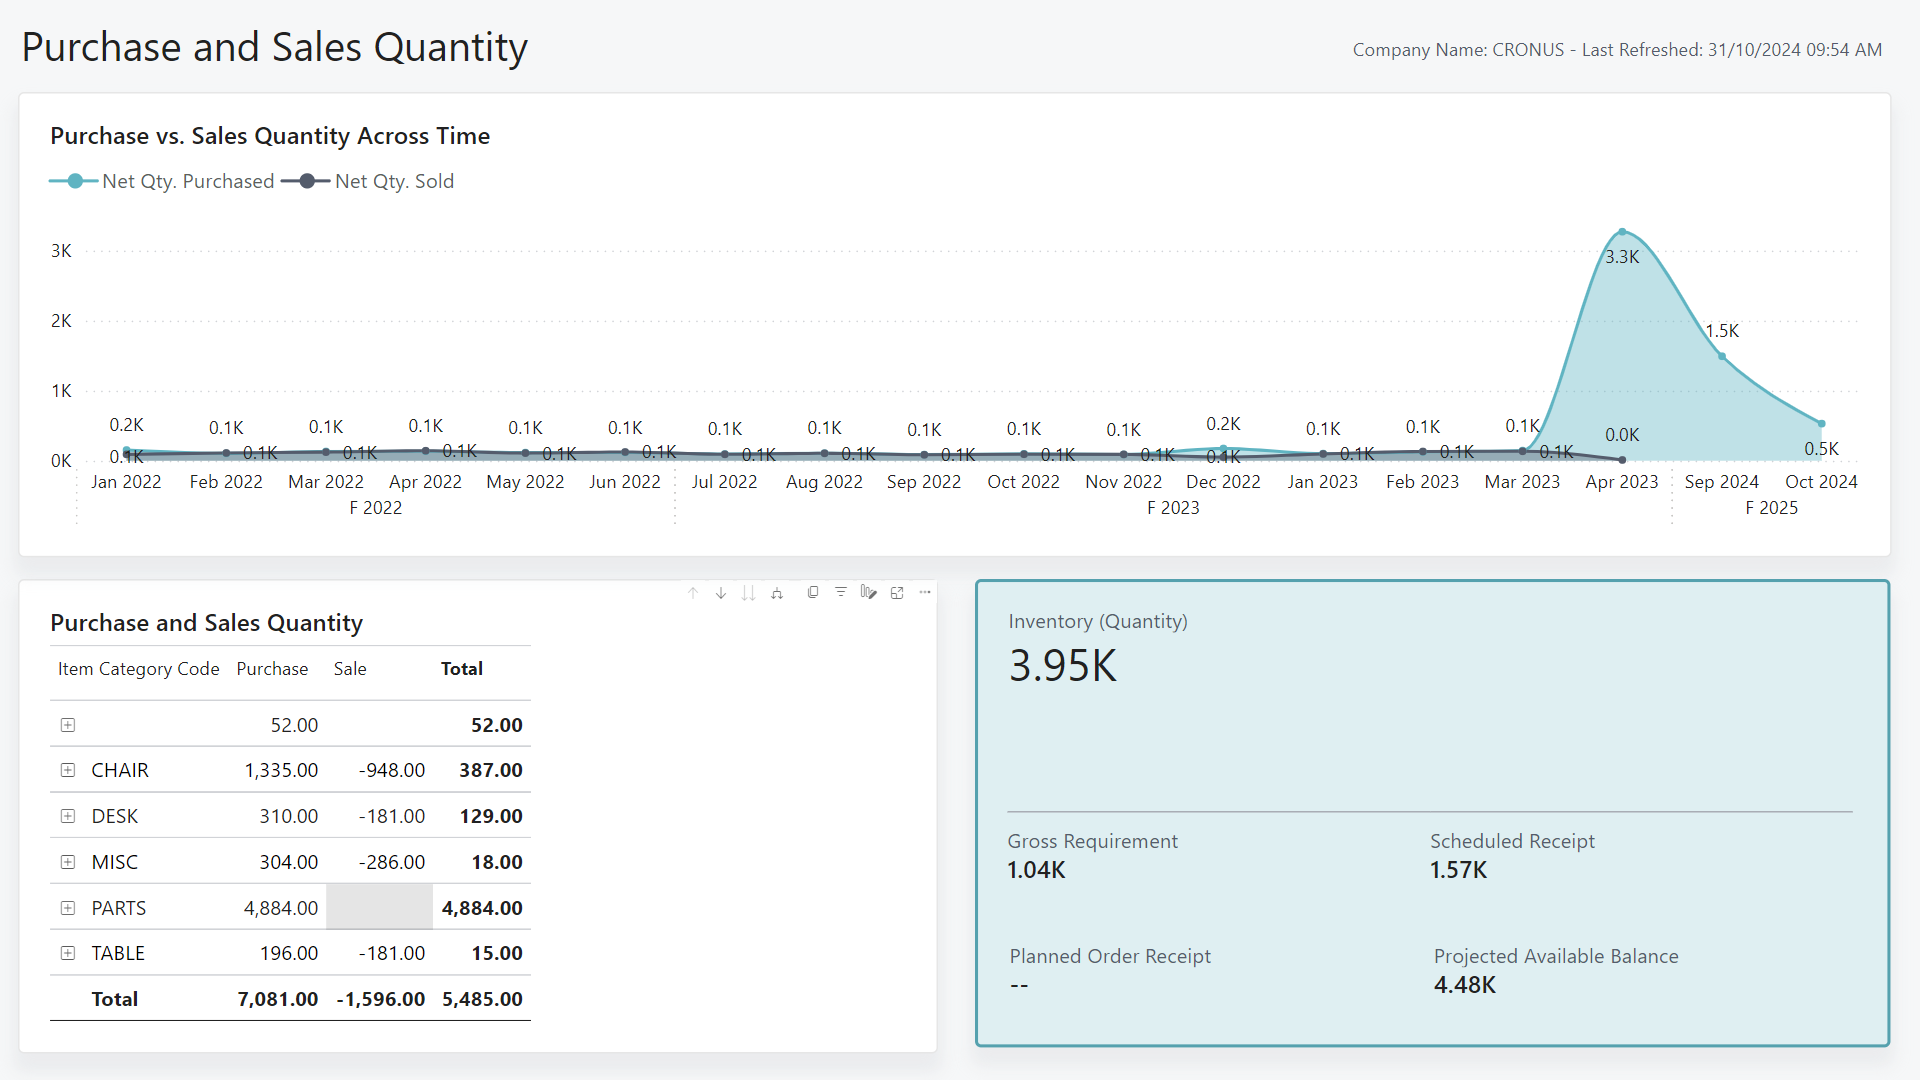This screenshot has width=1920, height=1080.
Task: Expand the PARTS category row
Action: pos(68,907)
